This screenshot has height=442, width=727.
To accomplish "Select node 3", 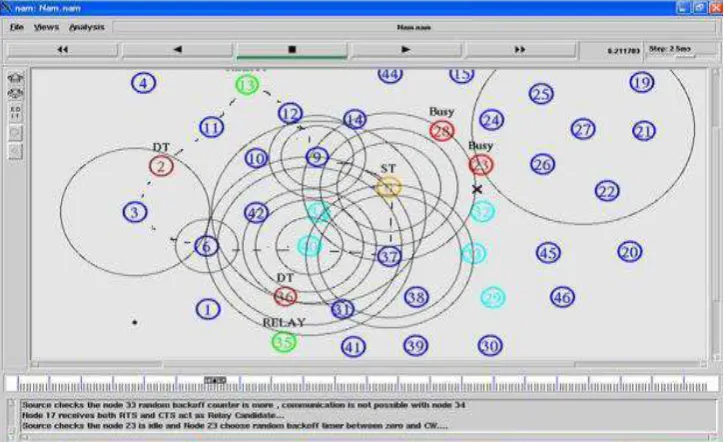I will tap(135, 212).
